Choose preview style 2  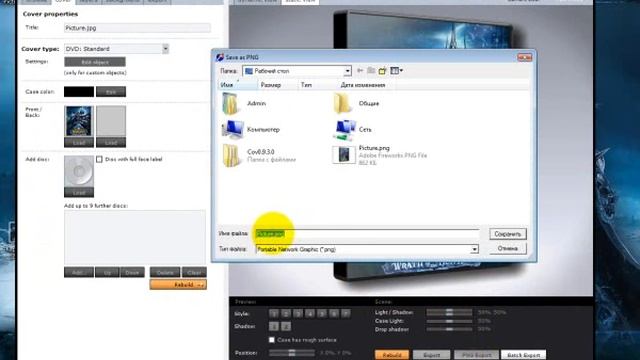(286, 313)
